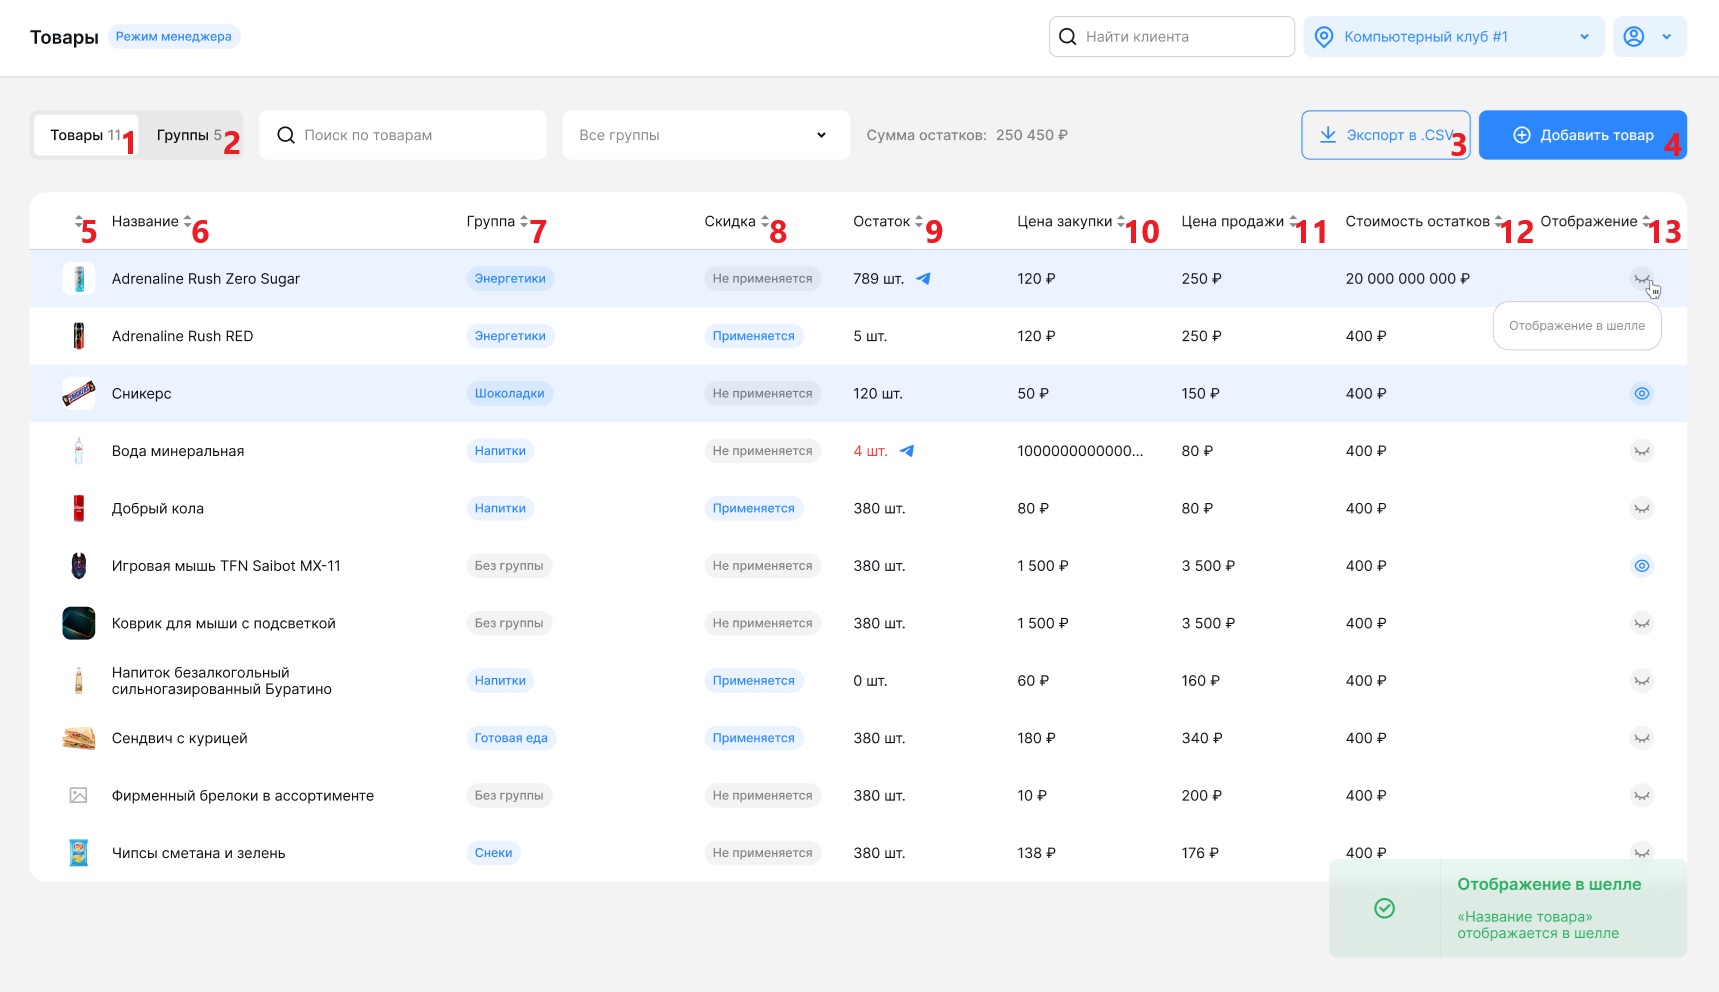This screenshot has width=1719, height=992.
Task: Click the Отображение в шелле notification
Action: tap(1507, 908)
